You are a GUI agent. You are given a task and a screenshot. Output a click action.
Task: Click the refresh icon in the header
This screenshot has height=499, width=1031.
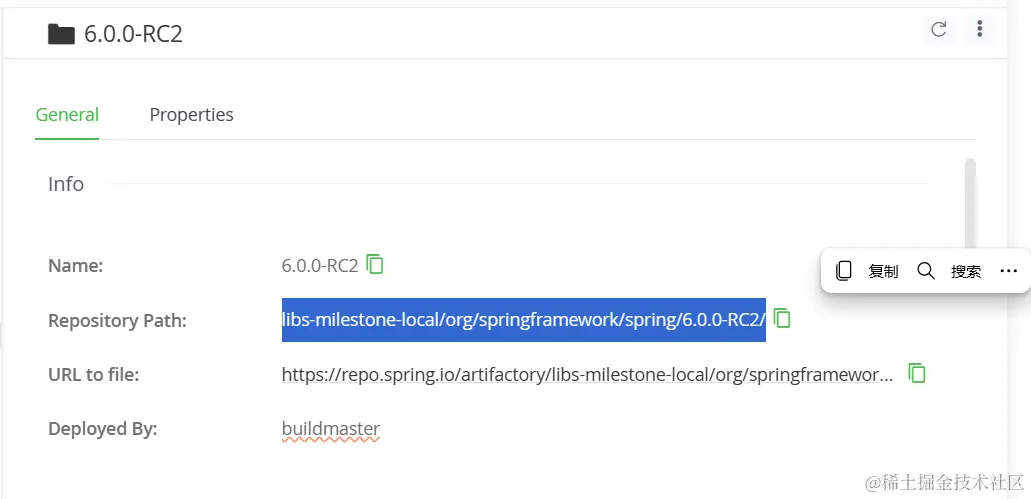tap(938, 30)
